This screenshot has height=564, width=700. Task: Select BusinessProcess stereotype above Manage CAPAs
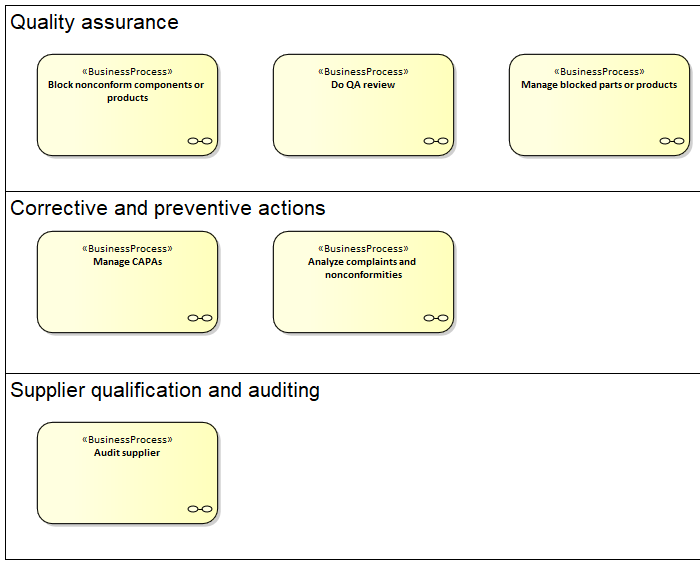(127, 249)
